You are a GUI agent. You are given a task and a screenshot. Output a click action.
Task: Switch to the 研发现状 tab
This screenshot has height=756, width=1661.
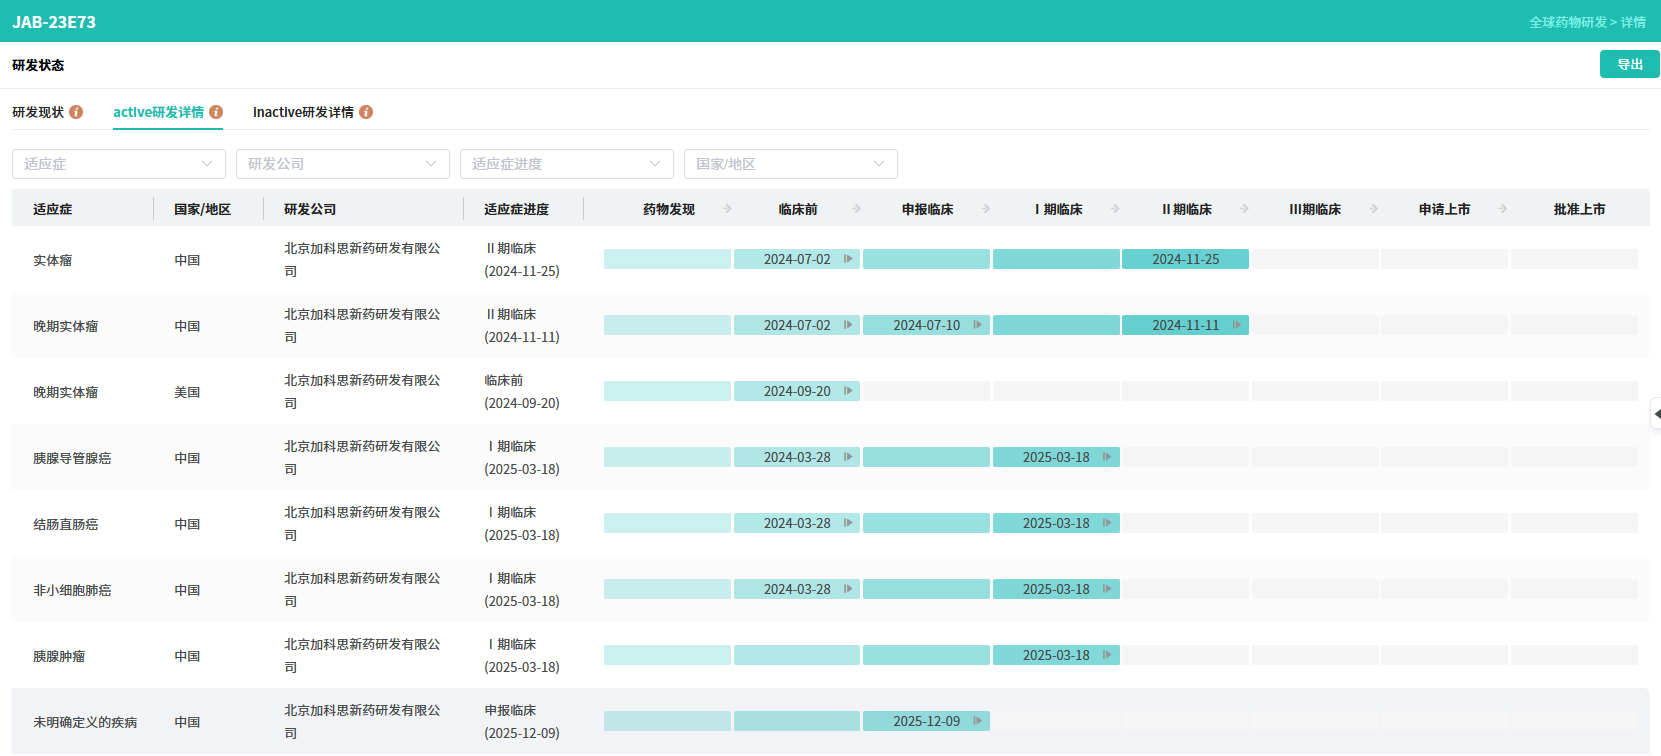[x=38, y=112]
